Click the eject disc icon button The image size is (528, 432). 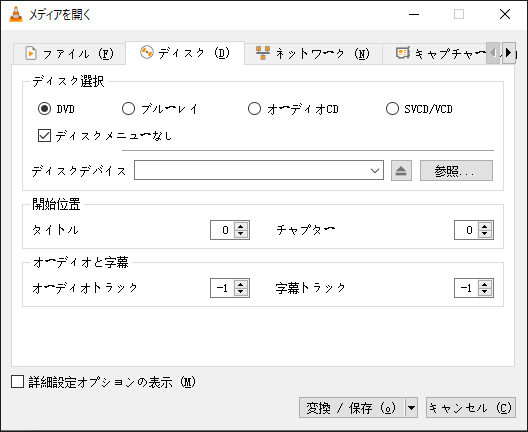click(x=401, y=171)
